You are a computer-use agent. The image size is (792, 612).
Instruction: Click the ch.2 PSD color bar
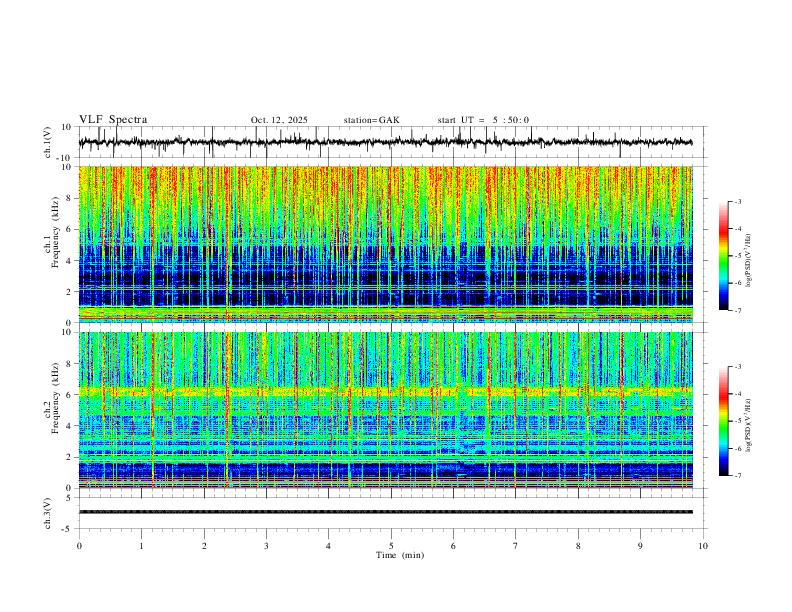(724, 421)
